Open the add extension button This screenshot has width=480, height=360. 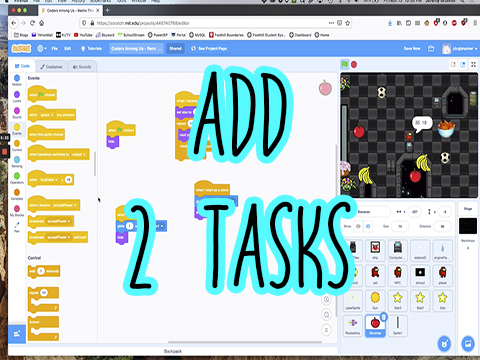coord(17,334)
